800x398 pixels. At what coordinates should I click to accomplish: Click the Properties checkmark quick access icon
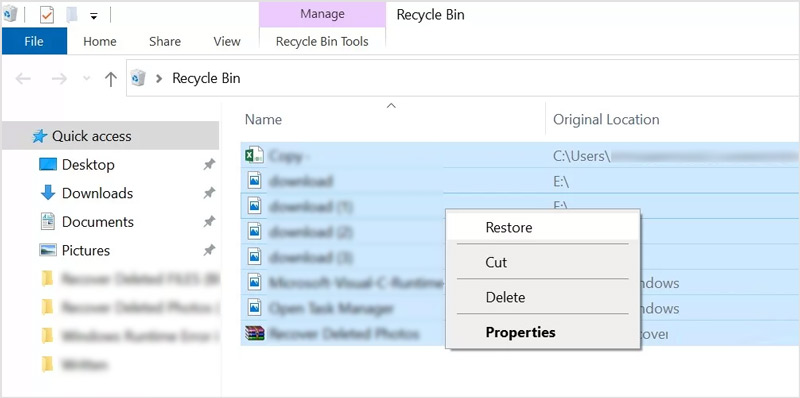tap(46, 15)
